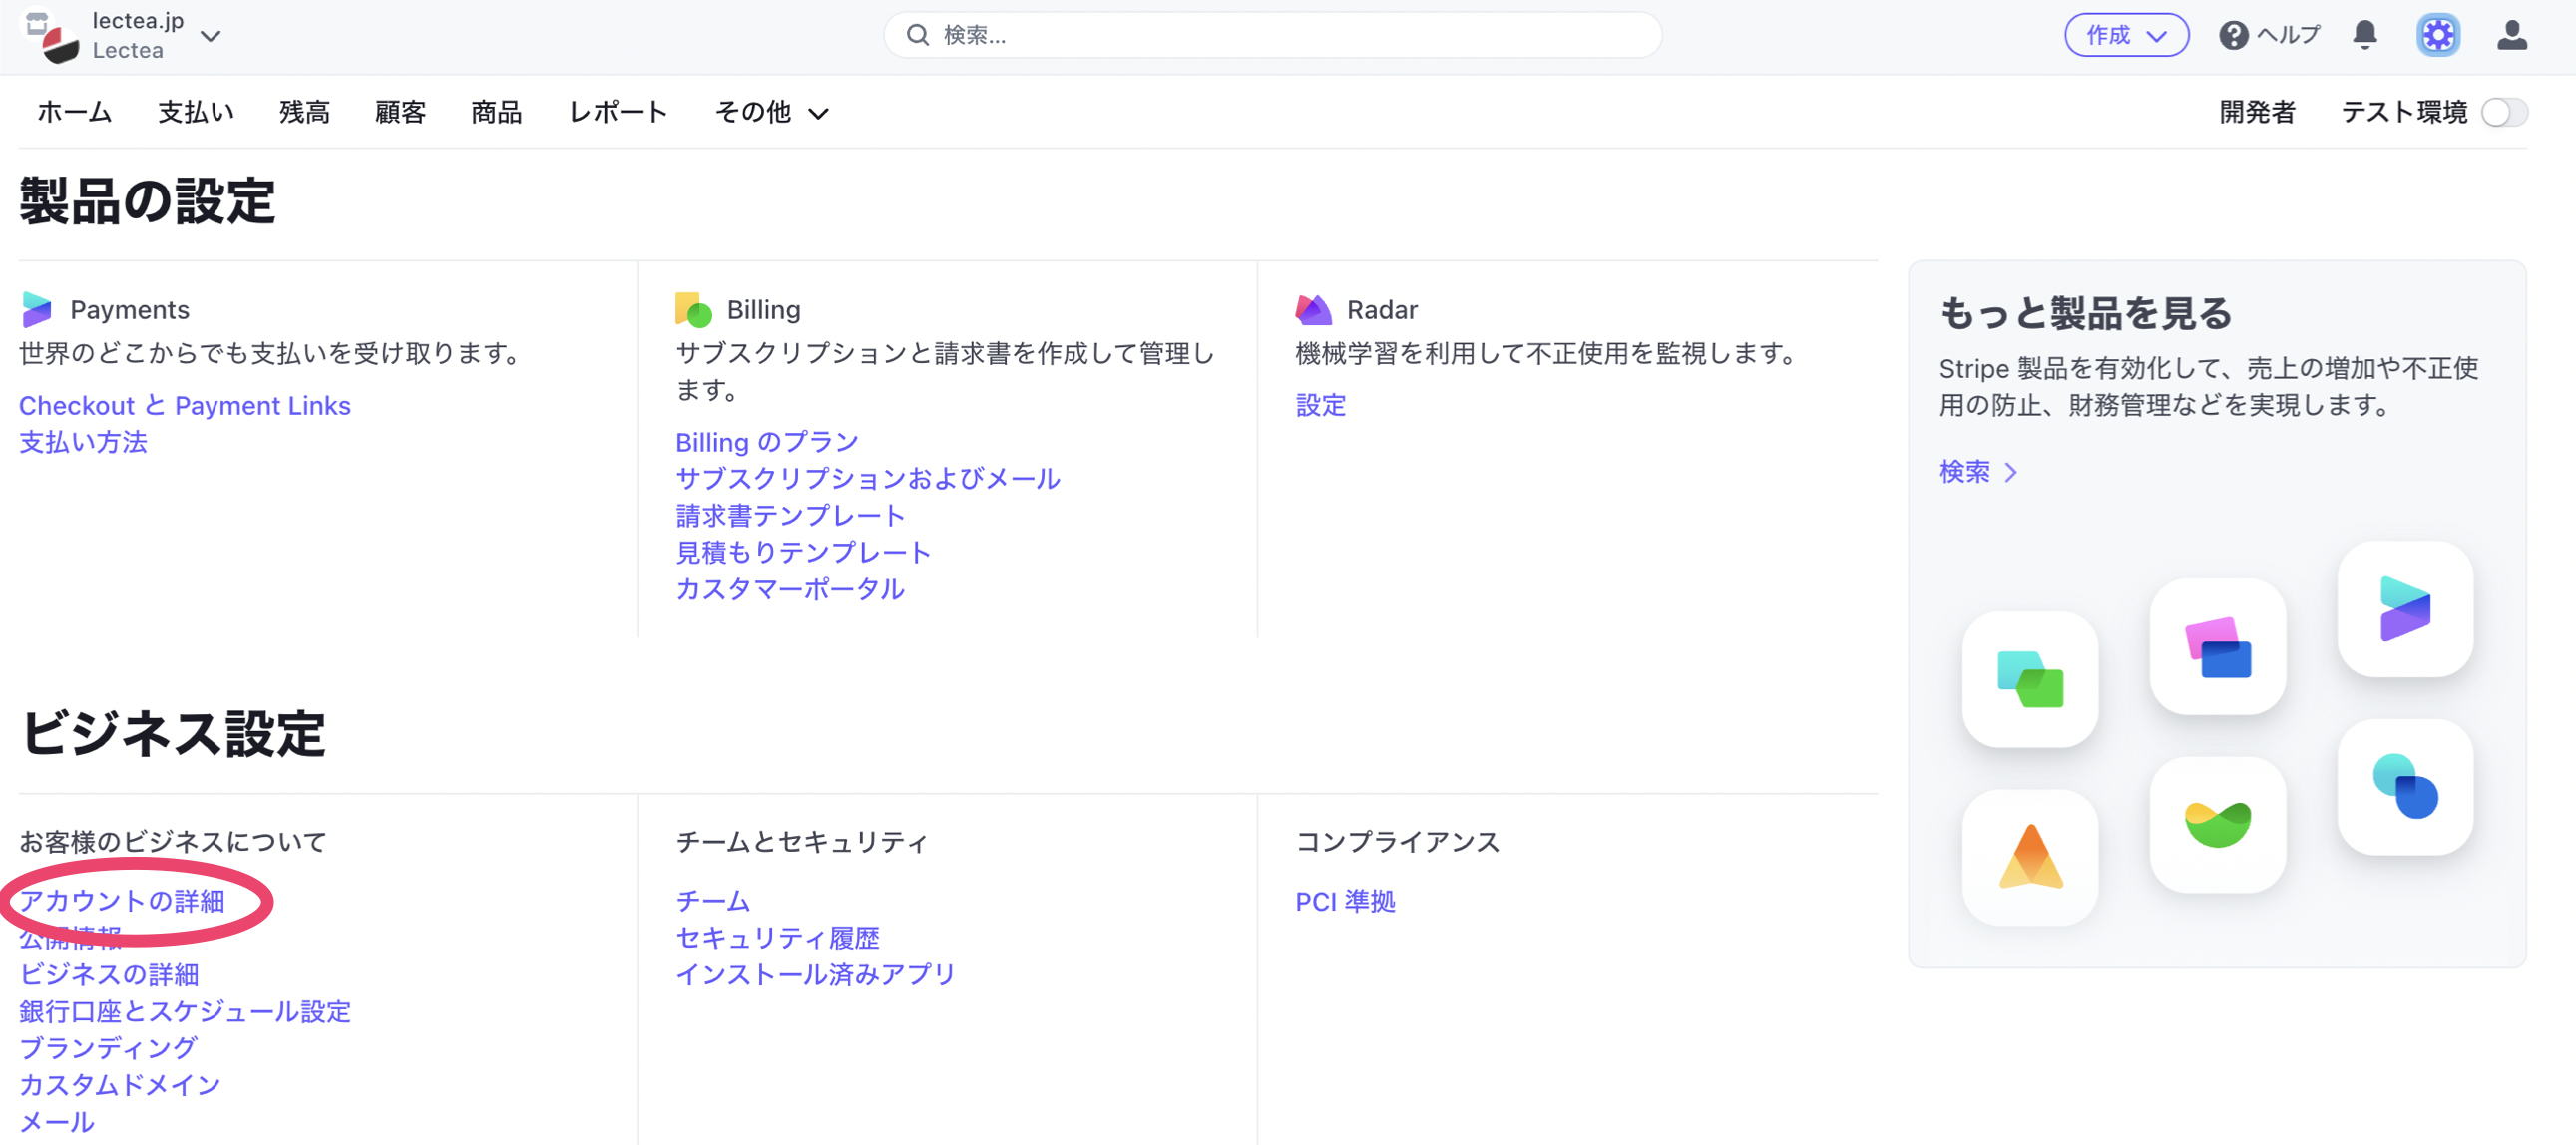The width and height of the screenshot is (2576, 1145).
Task: Click the notifications bell icon
Action: click(x=2364, y=35)
